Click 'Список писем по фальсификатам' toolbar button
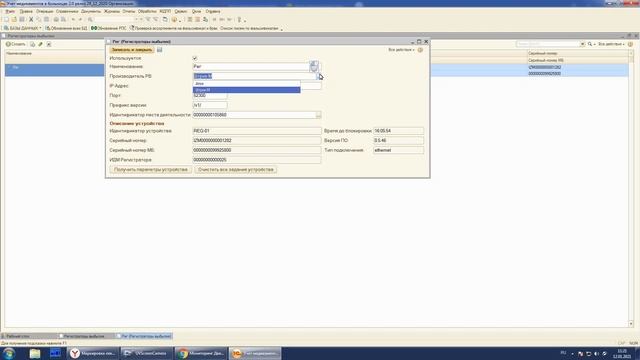Screen dimensions: 640x360 click(249, 29)
